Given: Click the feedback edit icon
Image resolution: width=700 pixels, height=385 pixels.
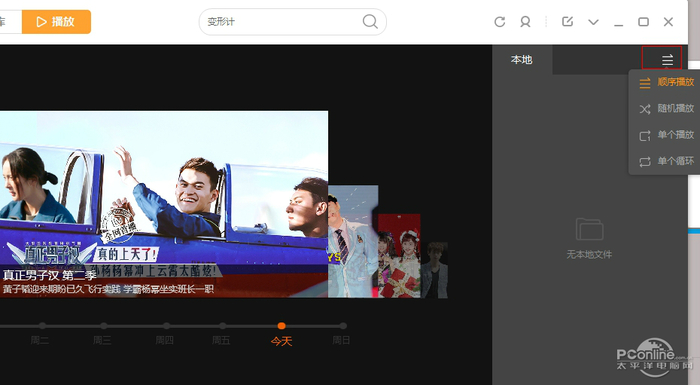Looking at the screenshot, I should [x=567, y=21].
